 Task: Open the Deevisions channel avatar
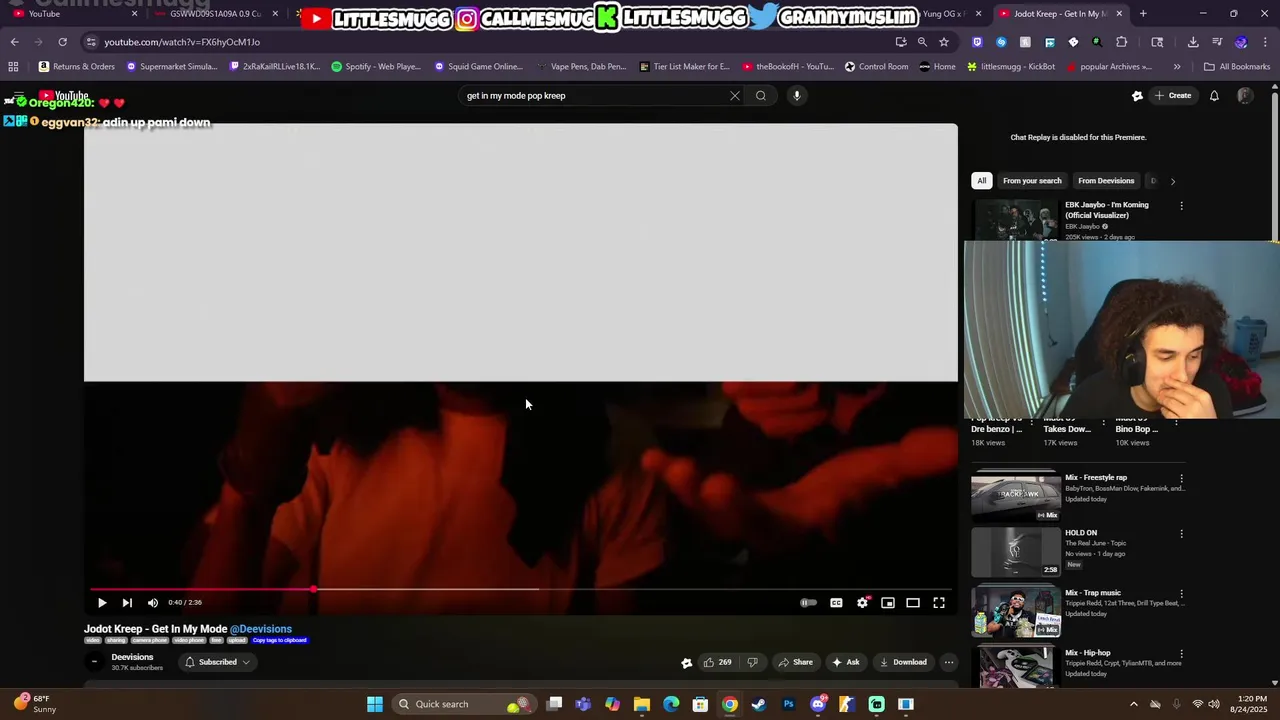click(x=95, y=662)
